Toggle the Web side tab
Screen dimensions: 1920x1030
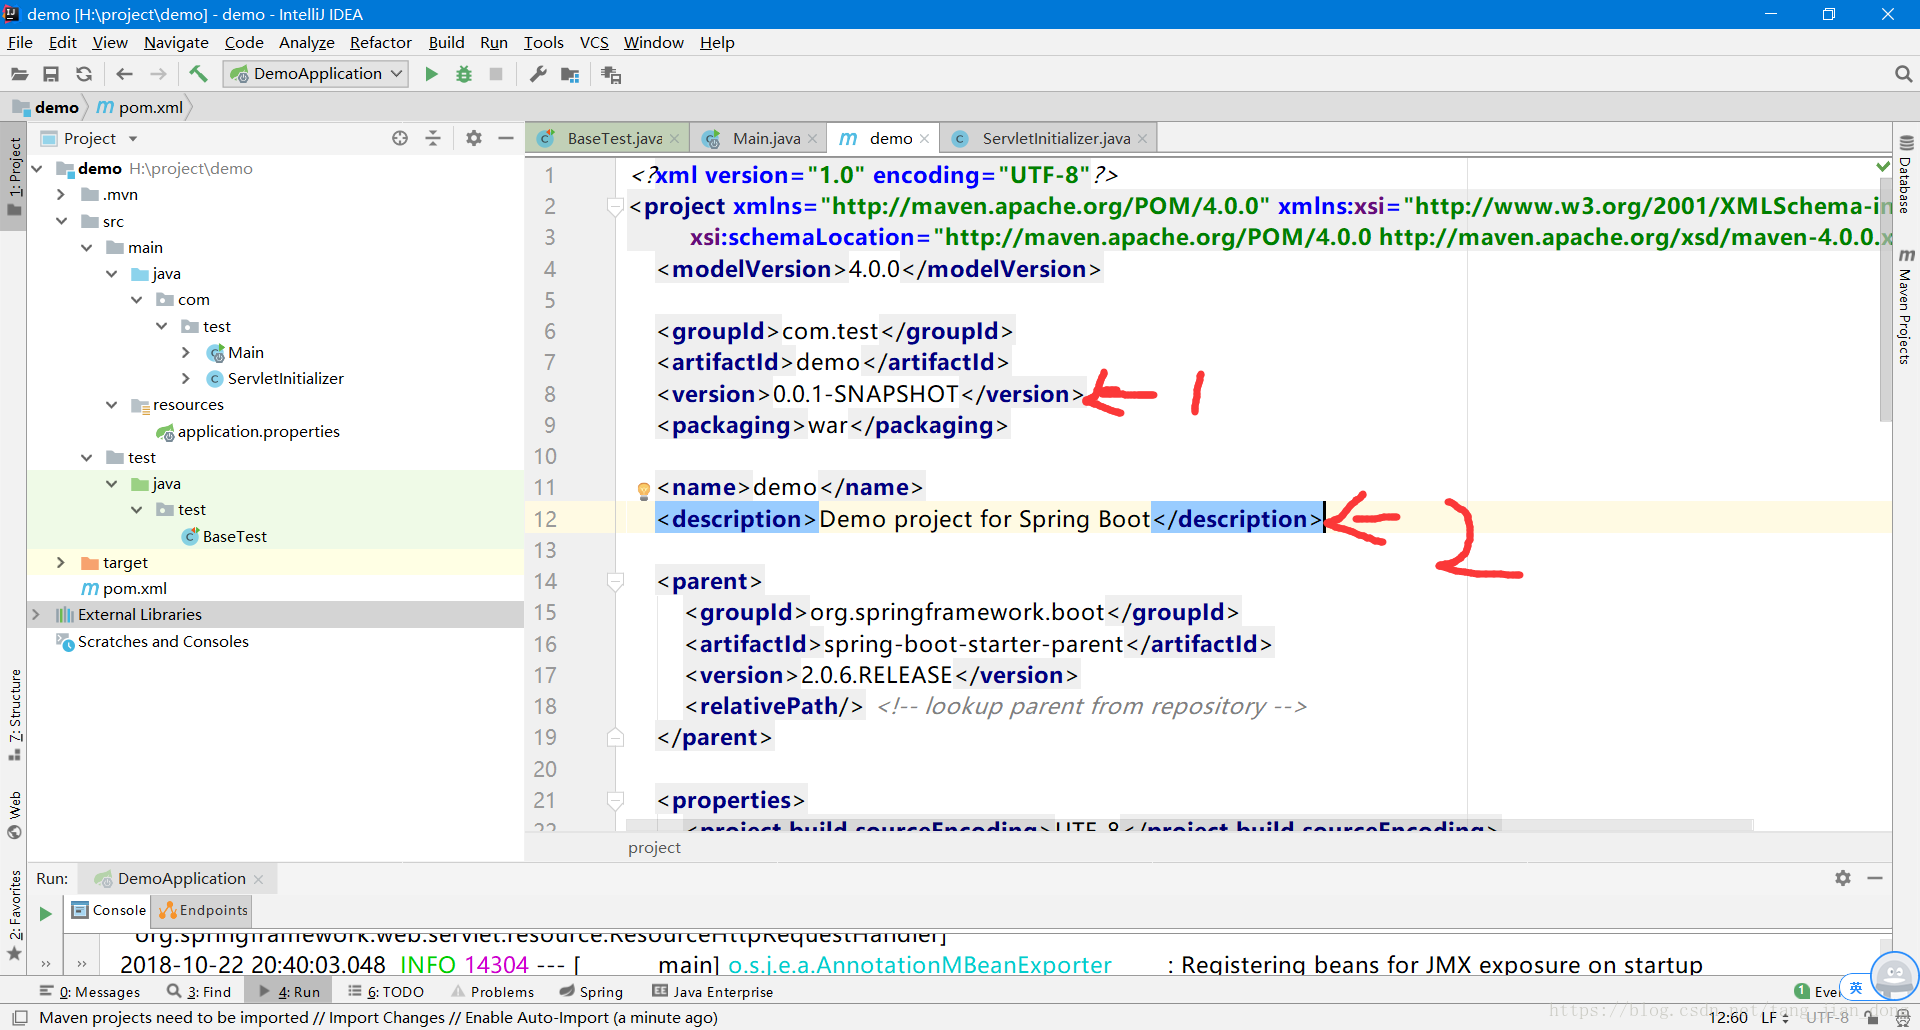(x=15, y=815)
